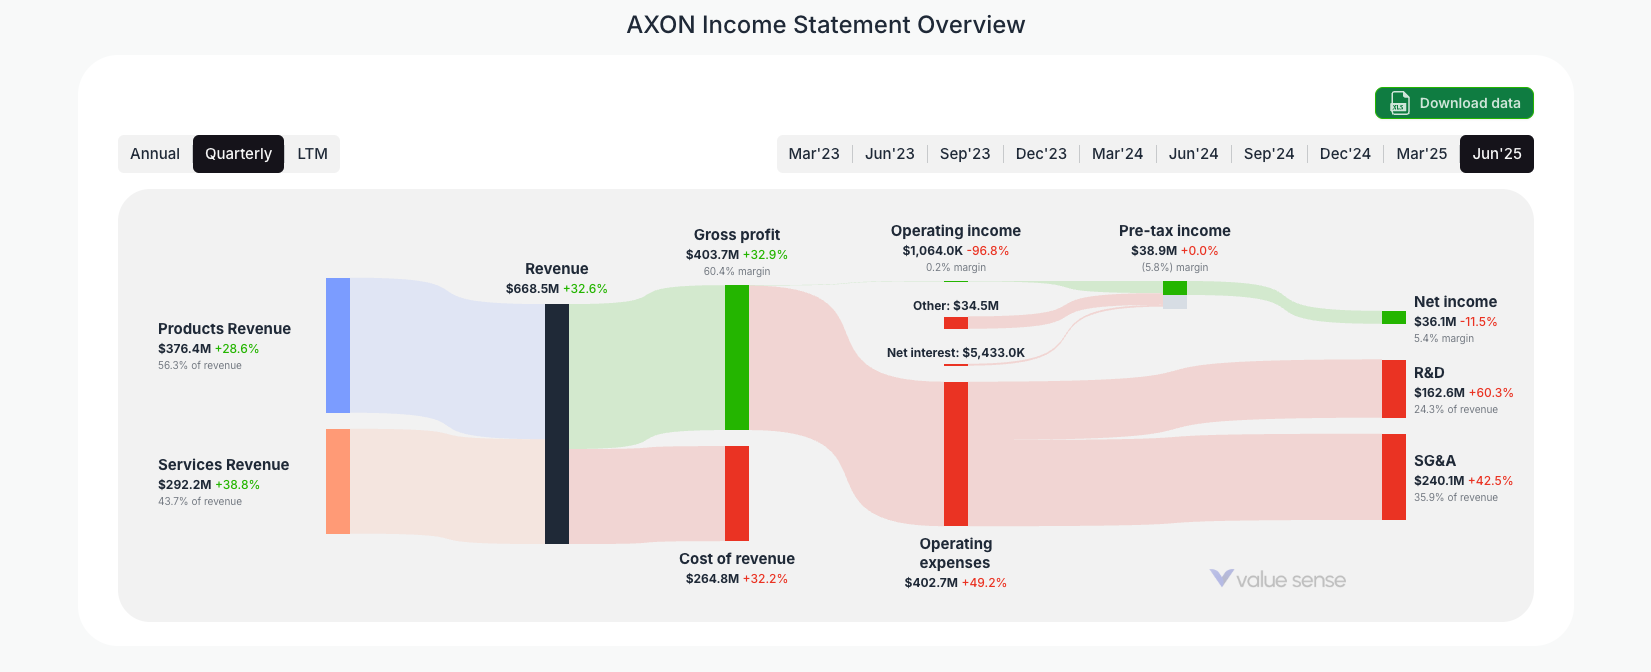1651x672 pixels.
Task: Click the Services Revenue label
Action: (223, 465)
